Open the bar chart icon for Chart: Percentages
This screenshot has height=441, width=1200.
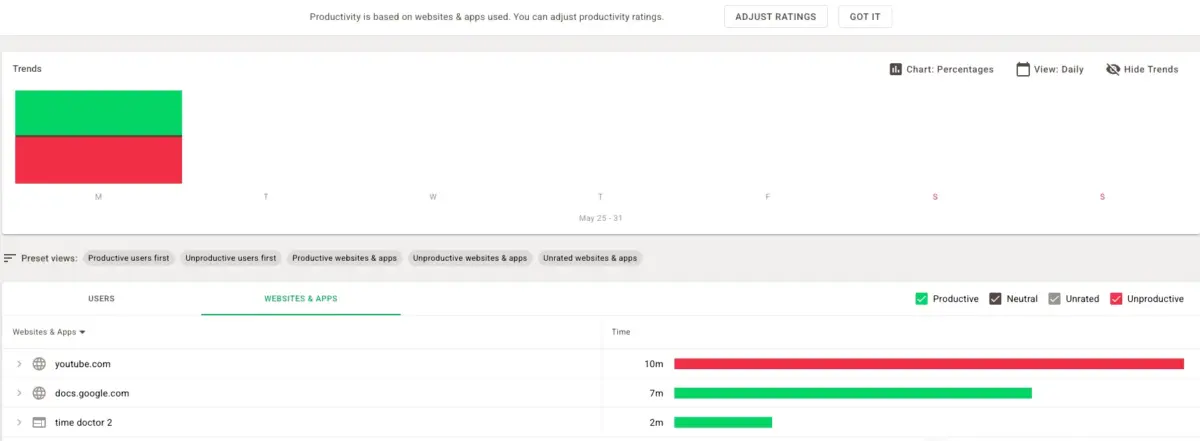[x=896, y=69]
